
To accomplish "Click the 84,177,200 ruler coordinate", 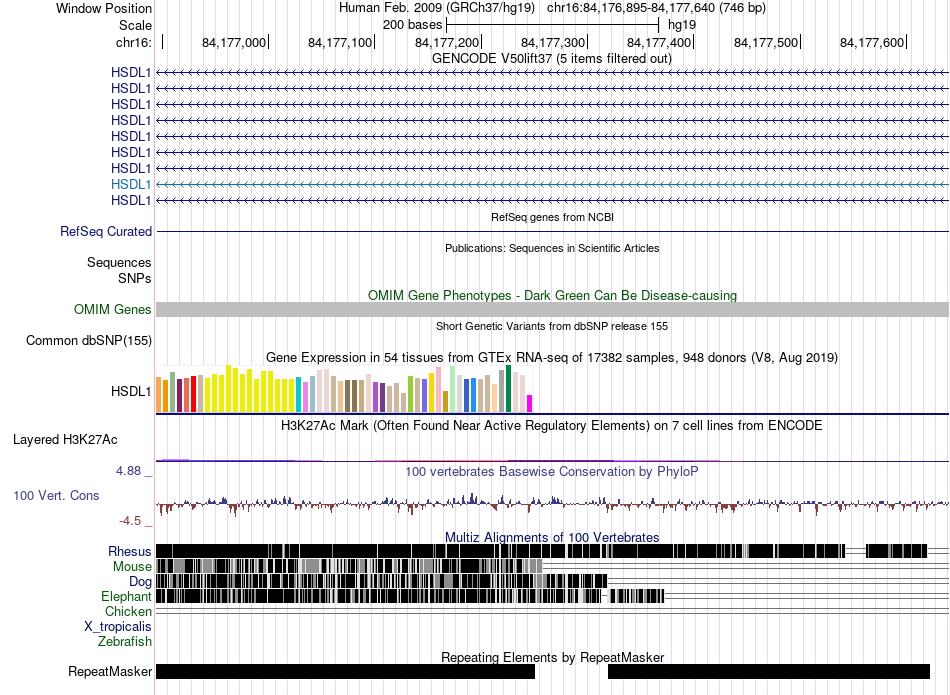I will [447, 42].
